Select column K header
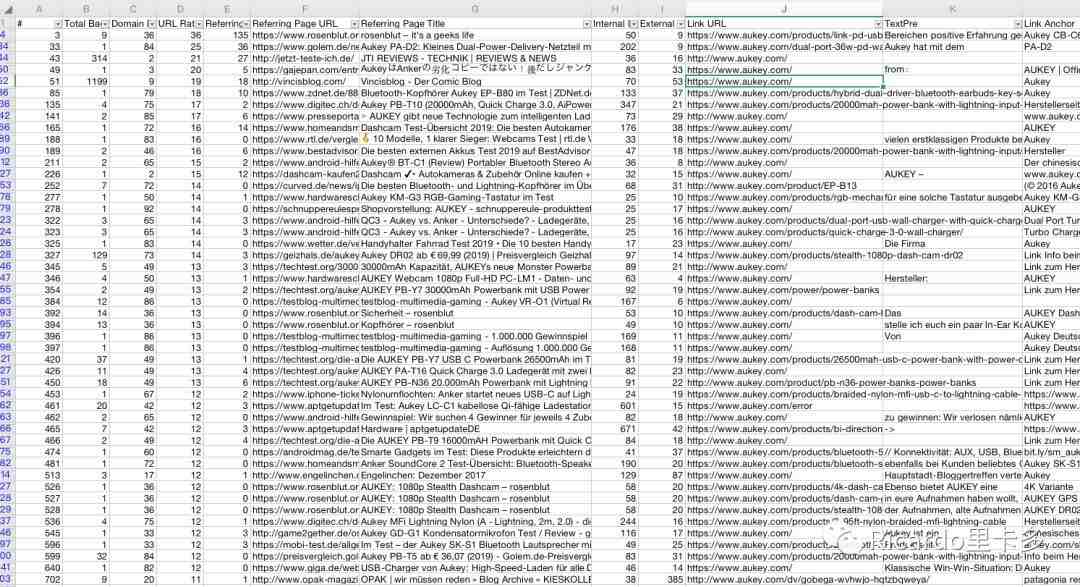Image resolution: width=1080 pixels, height=587 pixels. point(953,9)
